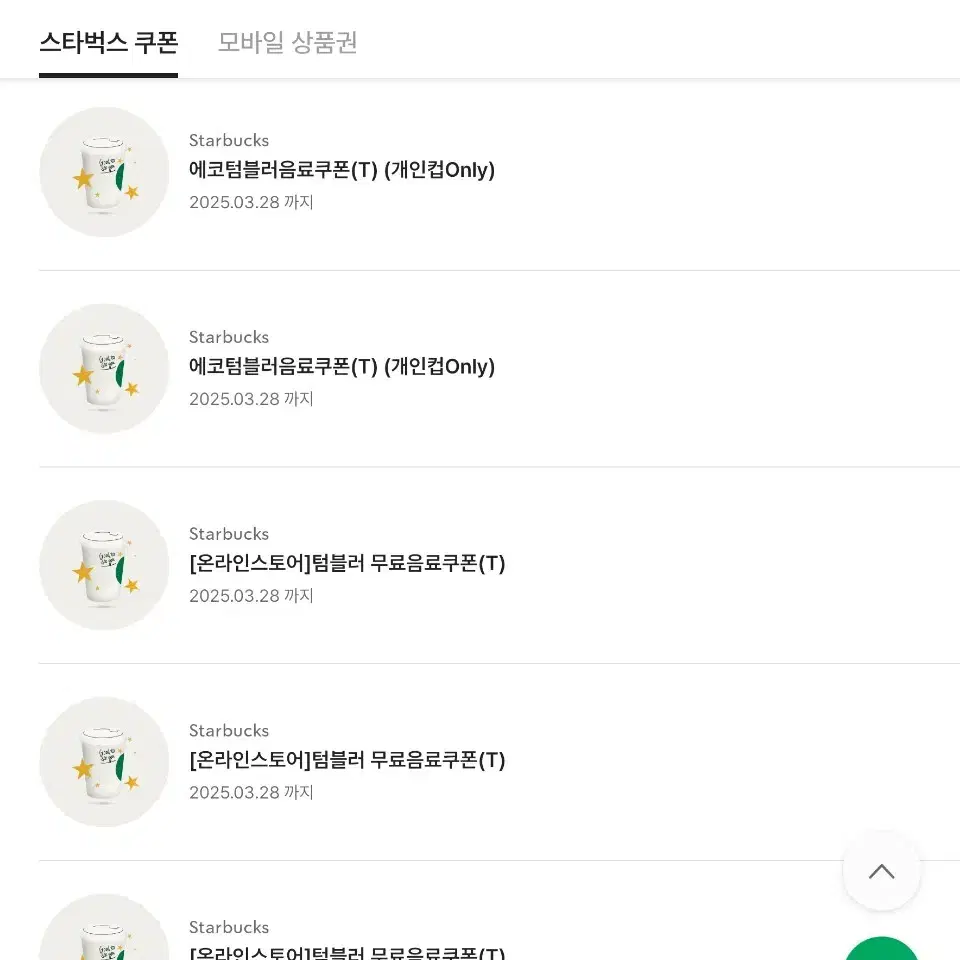
Task: Tap second 온라인스토어 텀블러 coupon cup image
Action: tap(104, 762)
